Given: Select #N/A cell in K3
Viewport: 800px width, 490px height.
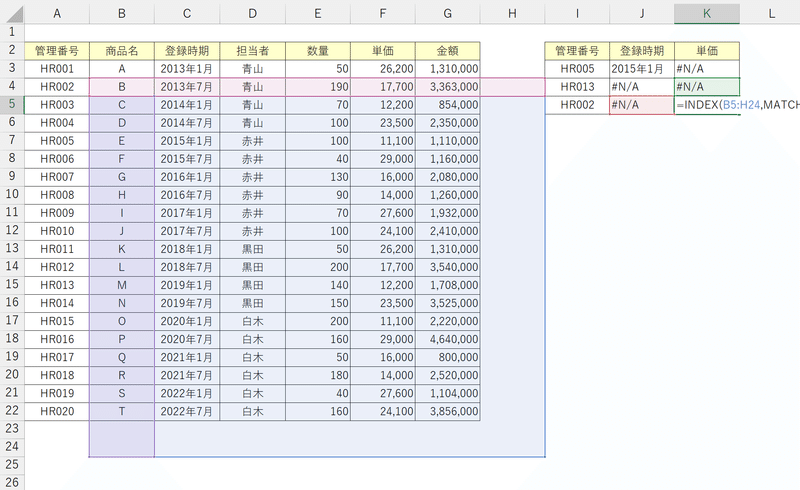Looking at the screenshot, I should pos(707,69).
